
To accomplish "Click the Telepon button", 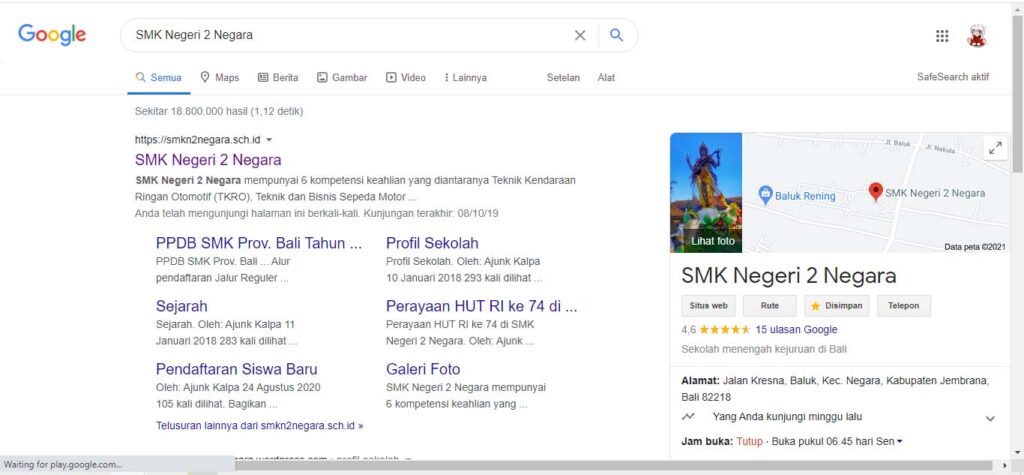I will coord(904,306).
